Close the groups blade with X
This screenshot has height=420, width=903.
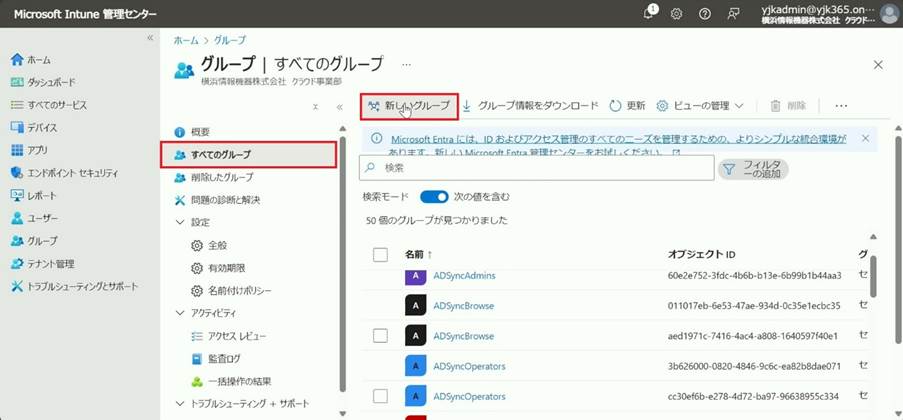878,65
